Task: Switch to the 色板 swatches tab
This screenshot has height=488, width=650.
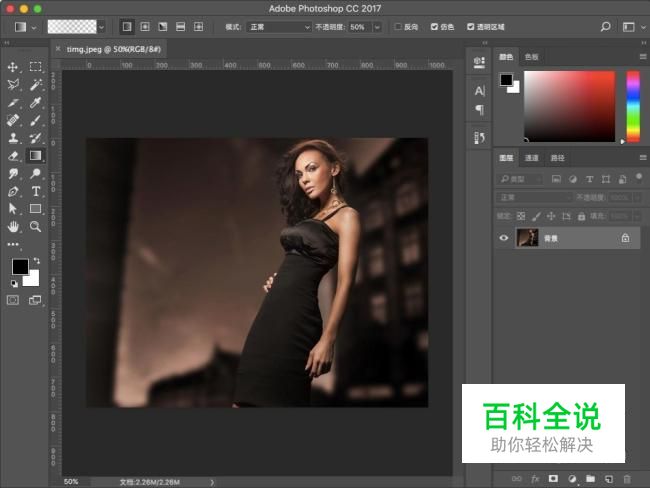Action: click(x=532, y=57)
